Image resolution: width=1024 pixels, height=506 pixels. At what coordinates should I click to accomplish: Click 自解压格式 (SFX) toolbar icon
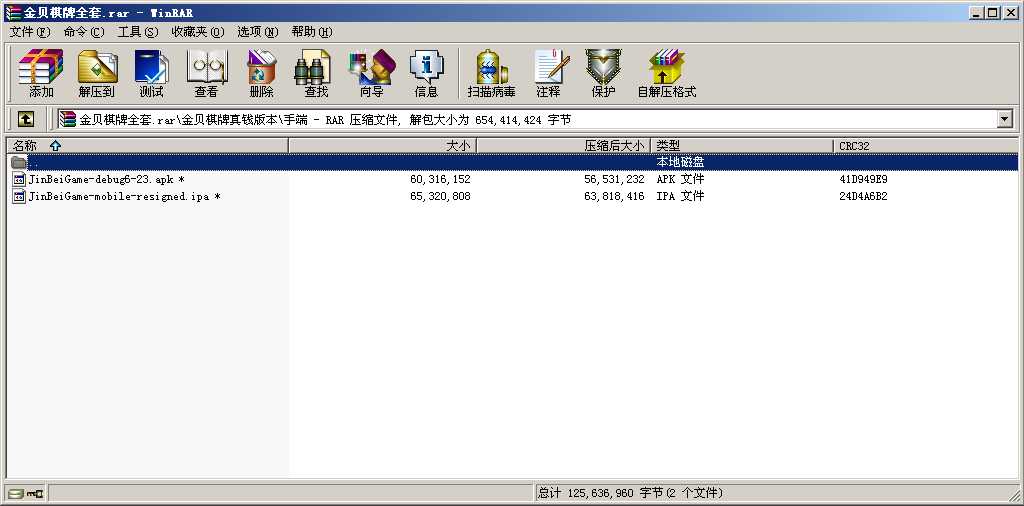tap(667, 72)
